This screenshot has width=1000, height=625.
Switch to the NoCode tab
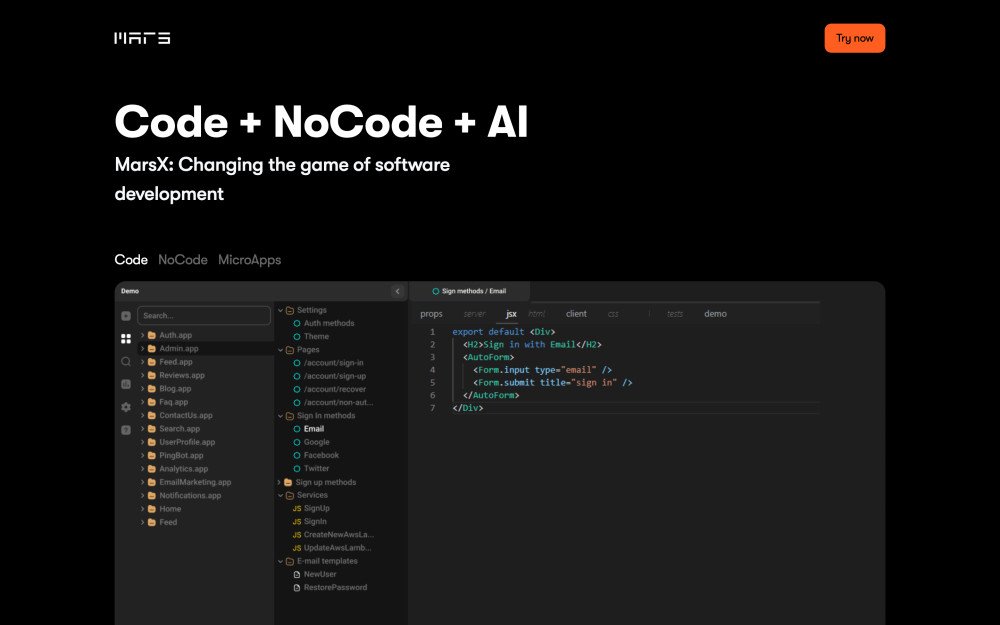click(x=183, y=260)
